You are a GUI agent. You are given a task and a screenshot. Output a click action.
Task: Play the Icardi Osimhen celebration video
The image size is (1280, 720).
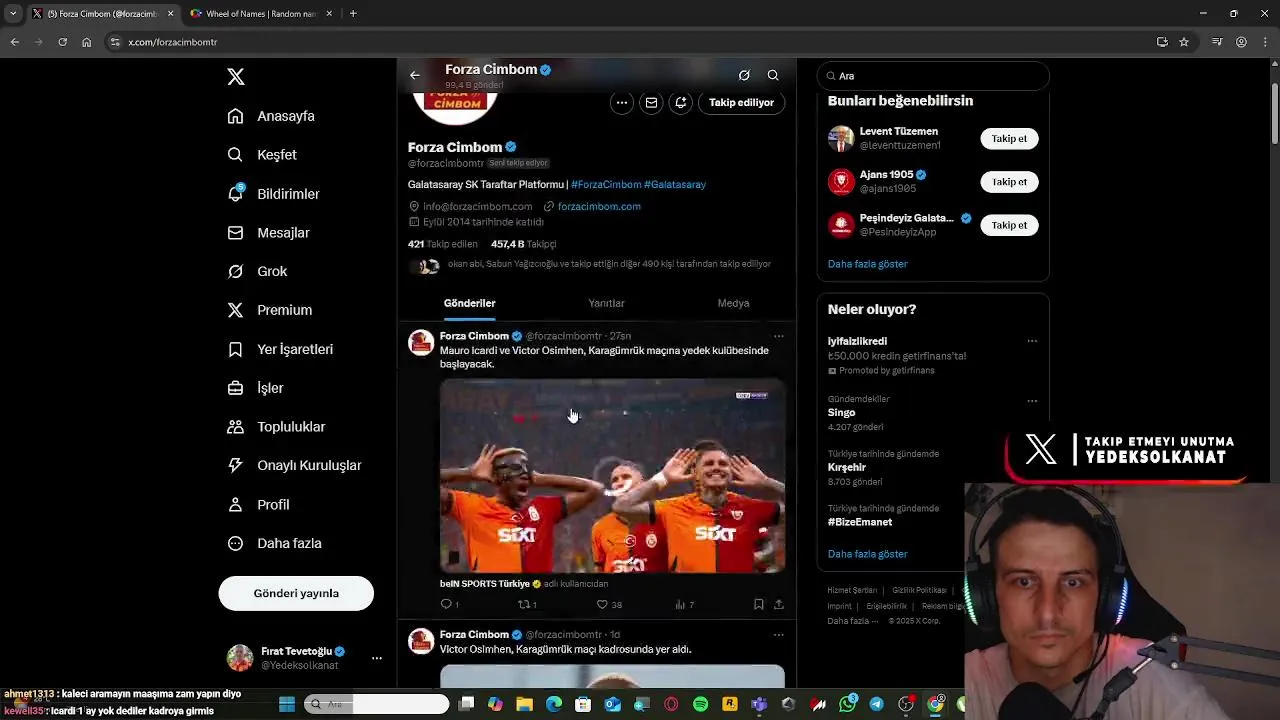tap(612, 476)
